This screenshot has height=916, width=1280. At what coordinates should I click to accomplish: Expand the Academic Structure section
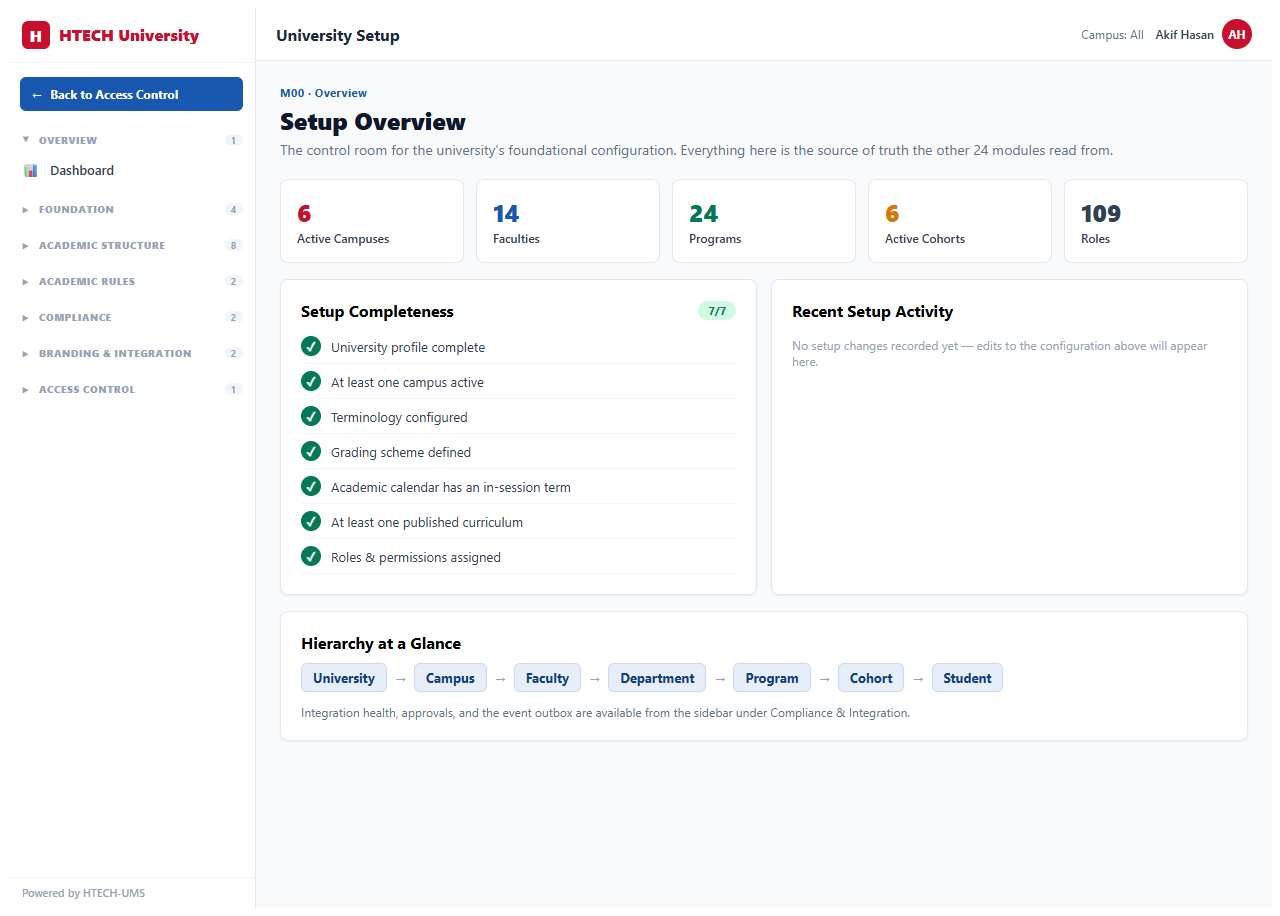click(131, 245)
